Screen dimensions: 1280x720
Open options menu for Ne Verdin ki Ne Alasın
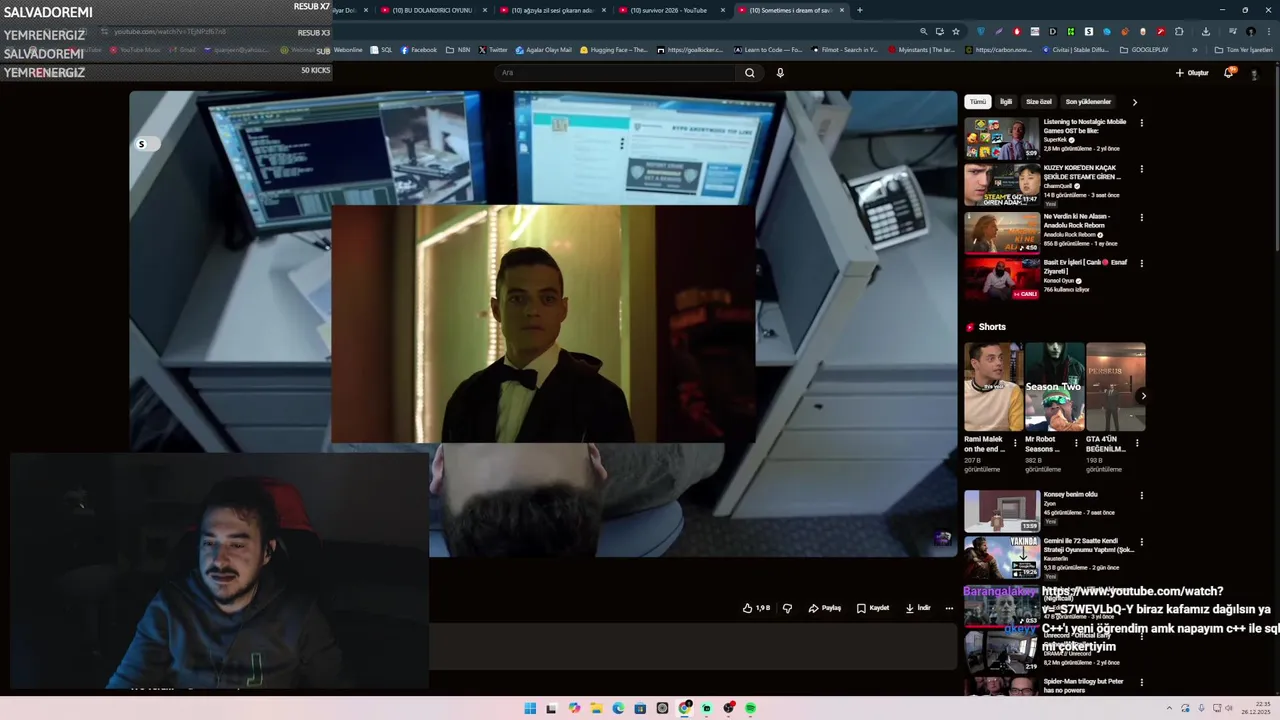[x=1141, y=217]
